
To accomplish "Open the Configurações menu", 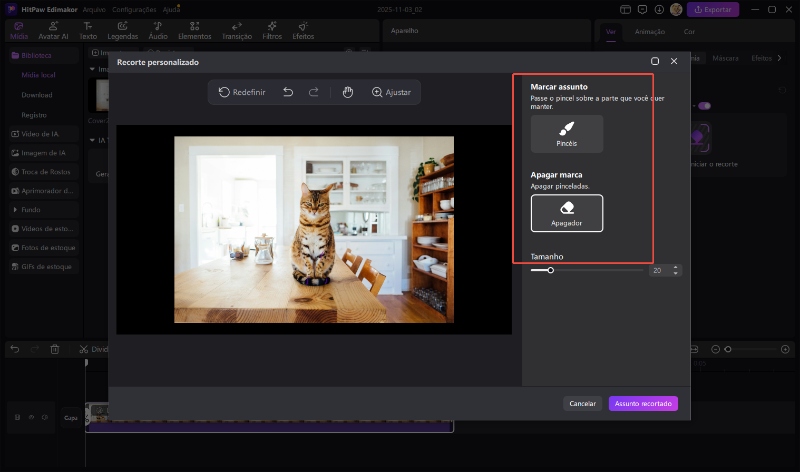I will [133, 9].
